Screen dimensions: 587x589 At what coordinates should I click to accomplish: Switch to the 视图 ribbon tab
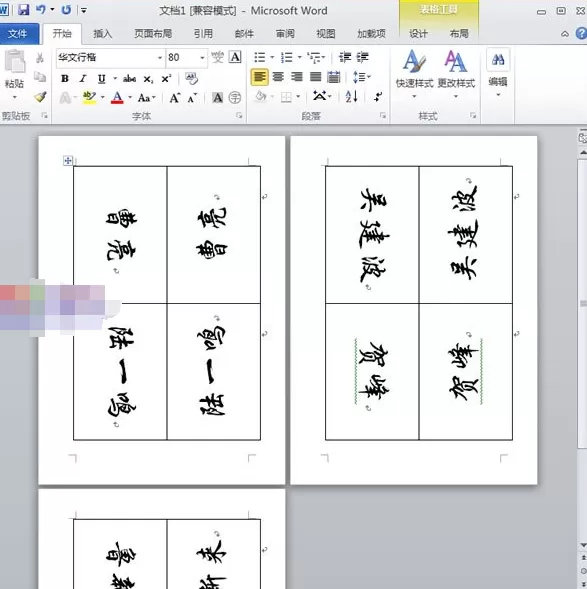click(326, 34)
